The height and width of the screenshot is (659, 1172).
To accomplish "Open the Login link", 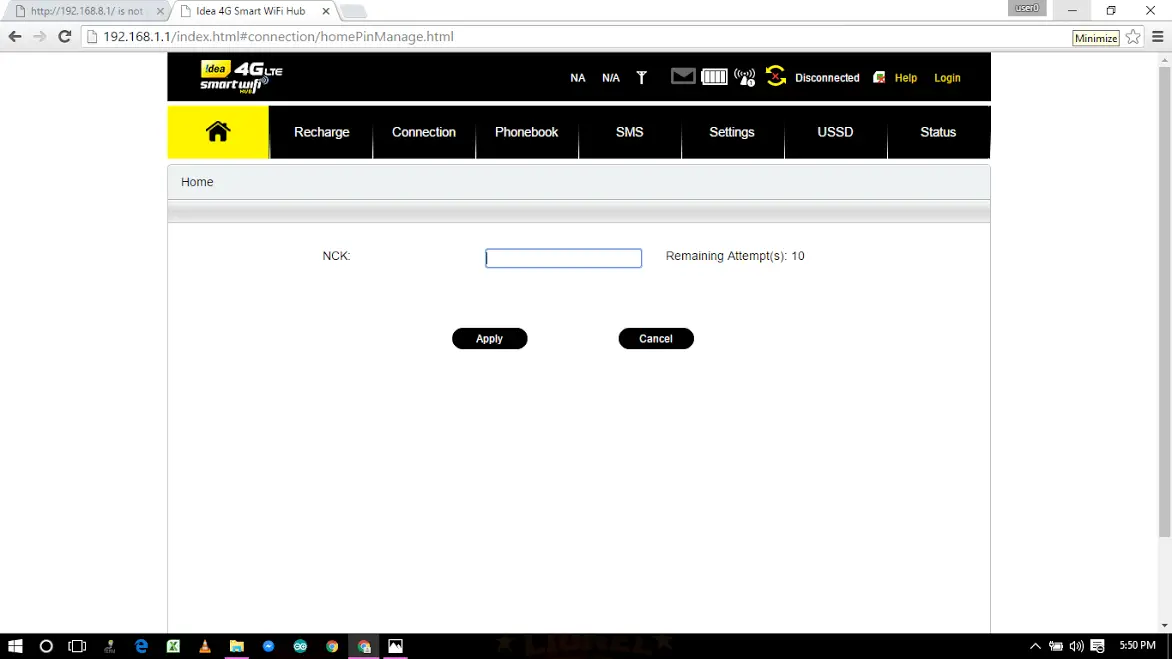I will coord(947,78).
